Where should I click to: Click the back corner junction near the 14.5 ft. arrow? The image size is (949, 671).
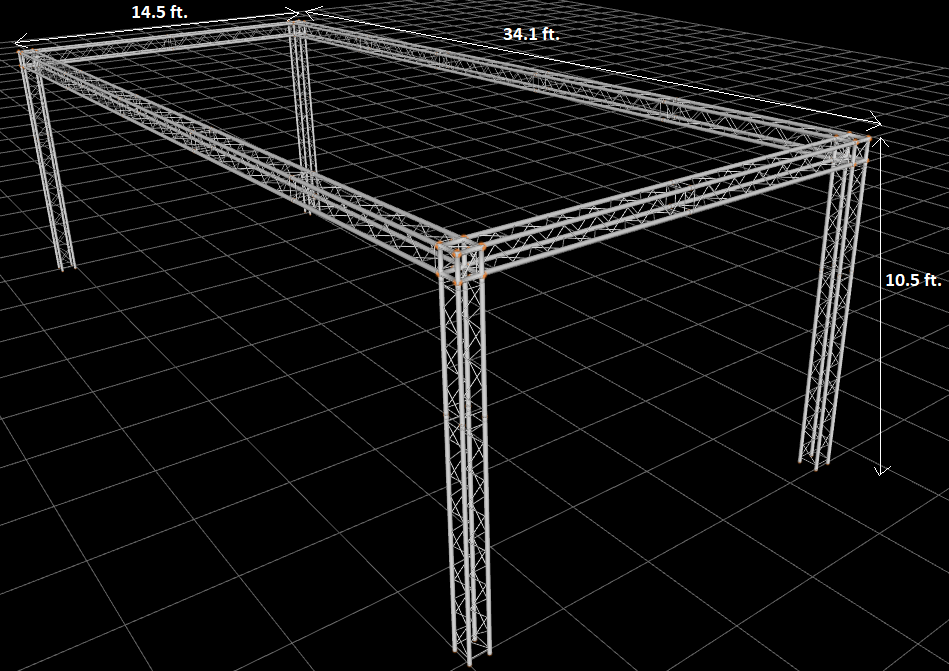tap(297, 27)
